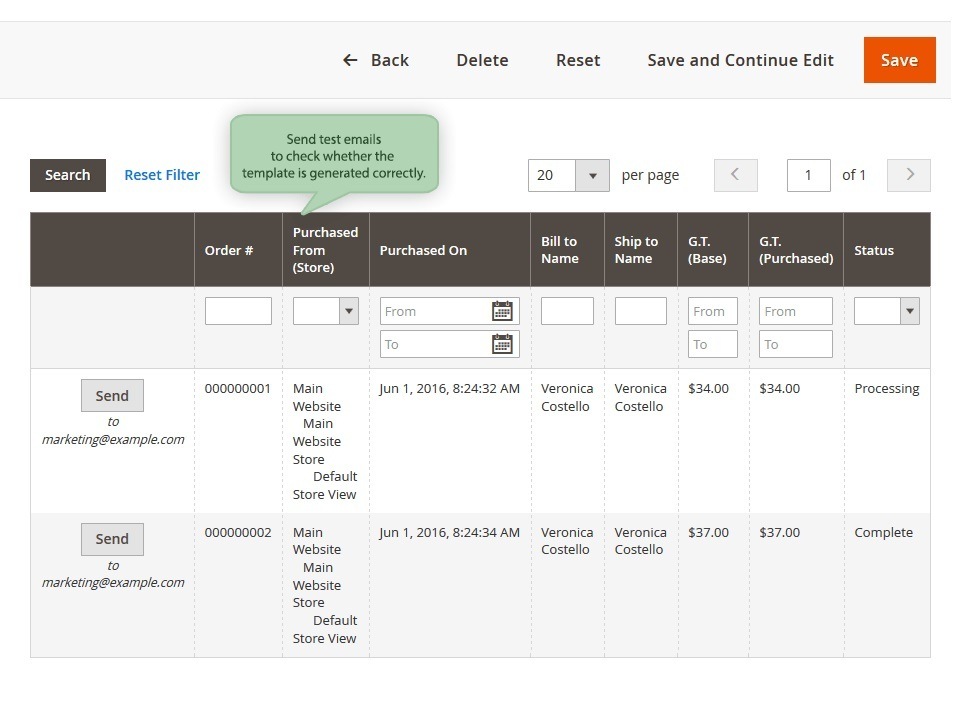Sort by Purchased On column header
Viewport: 960px width, 704px height.
(423, 250)
